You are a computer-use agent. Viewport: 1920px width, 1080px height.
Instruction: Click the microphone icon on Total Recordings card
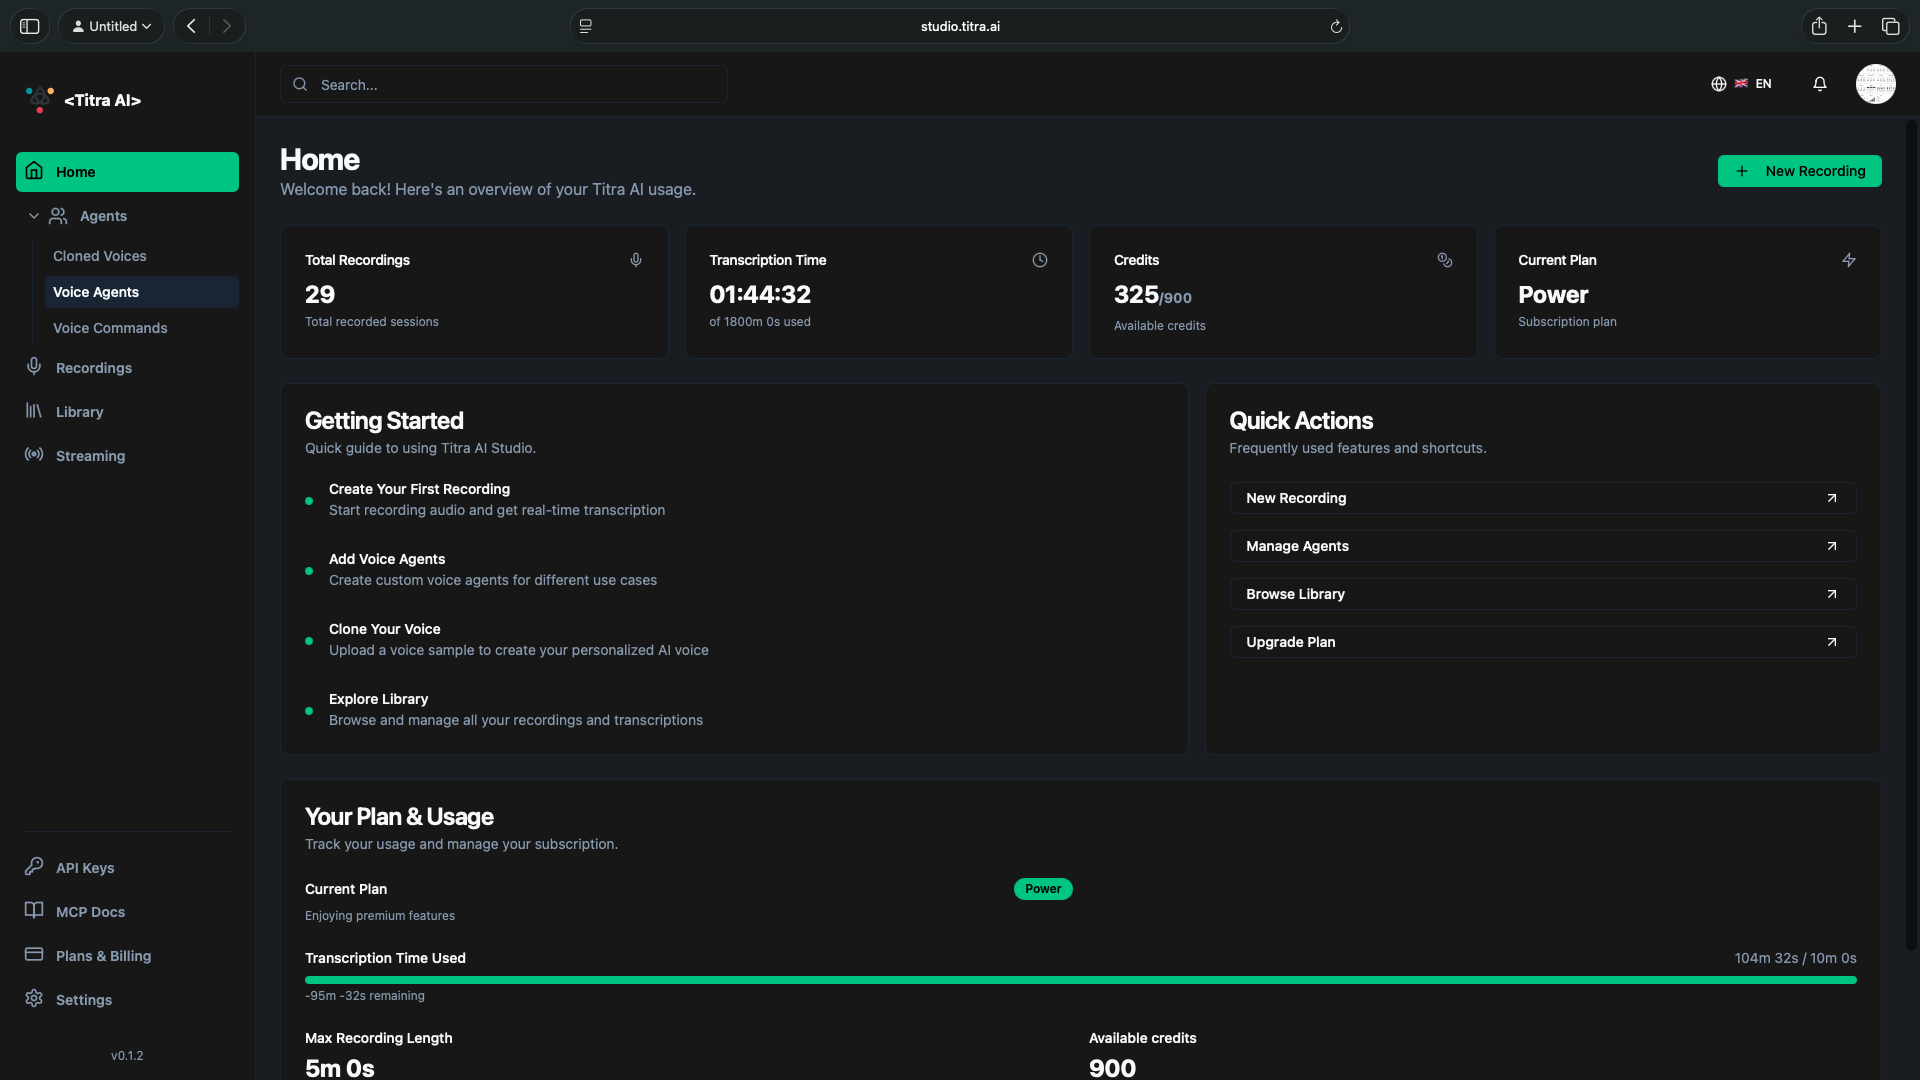point(636,260)
